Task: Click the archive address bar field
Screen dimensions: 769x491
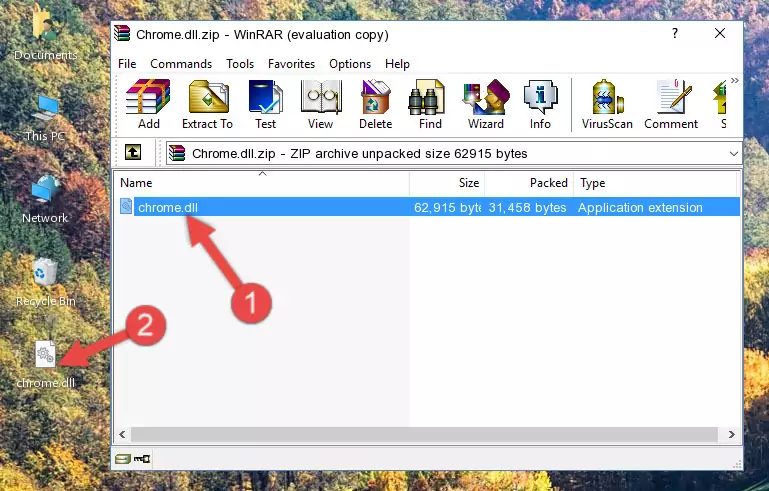Action: (454, 154)
